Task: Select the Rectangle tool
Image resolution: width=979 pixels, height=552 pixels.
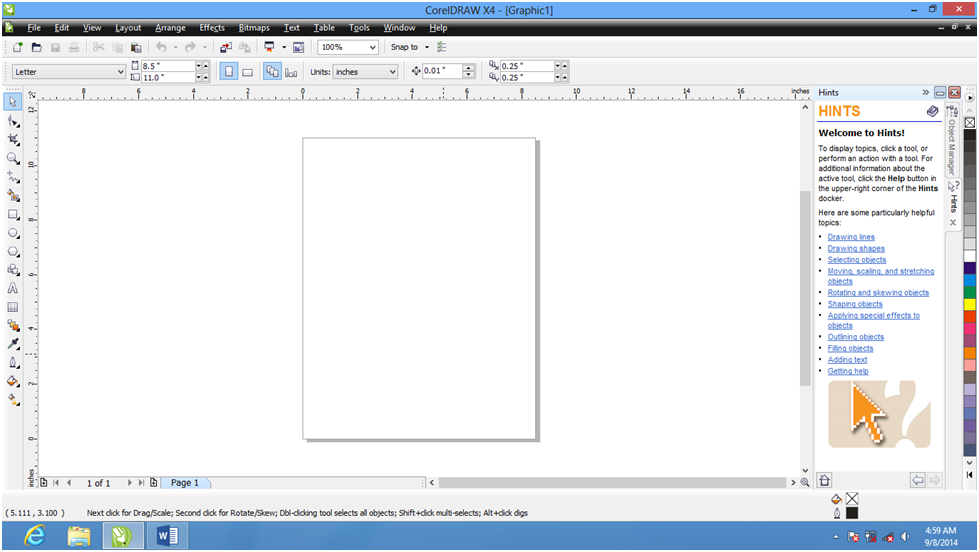Action: pyautogui.click(x=13, y=214)
